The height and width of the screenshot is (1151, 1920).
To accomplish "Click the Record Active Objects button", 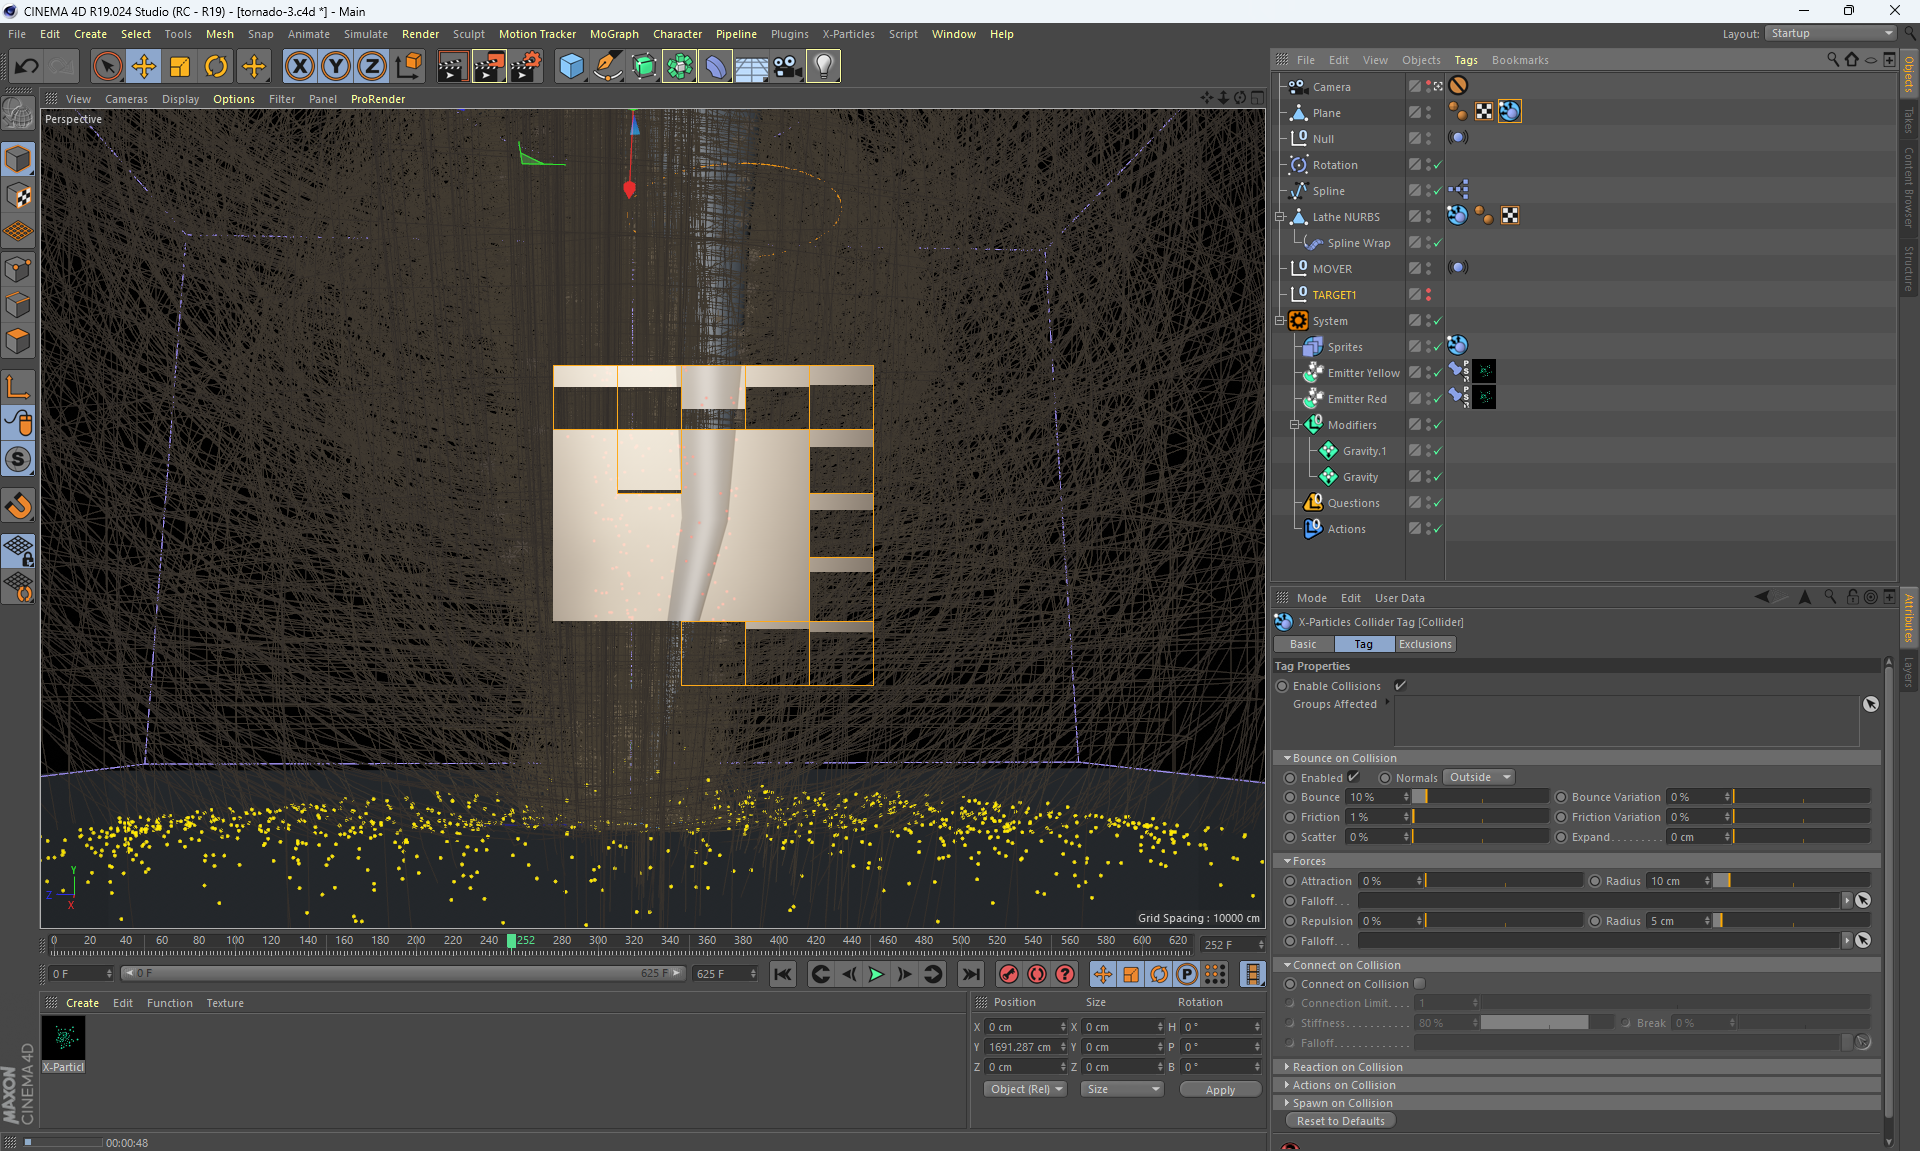I will point(1009,974).
